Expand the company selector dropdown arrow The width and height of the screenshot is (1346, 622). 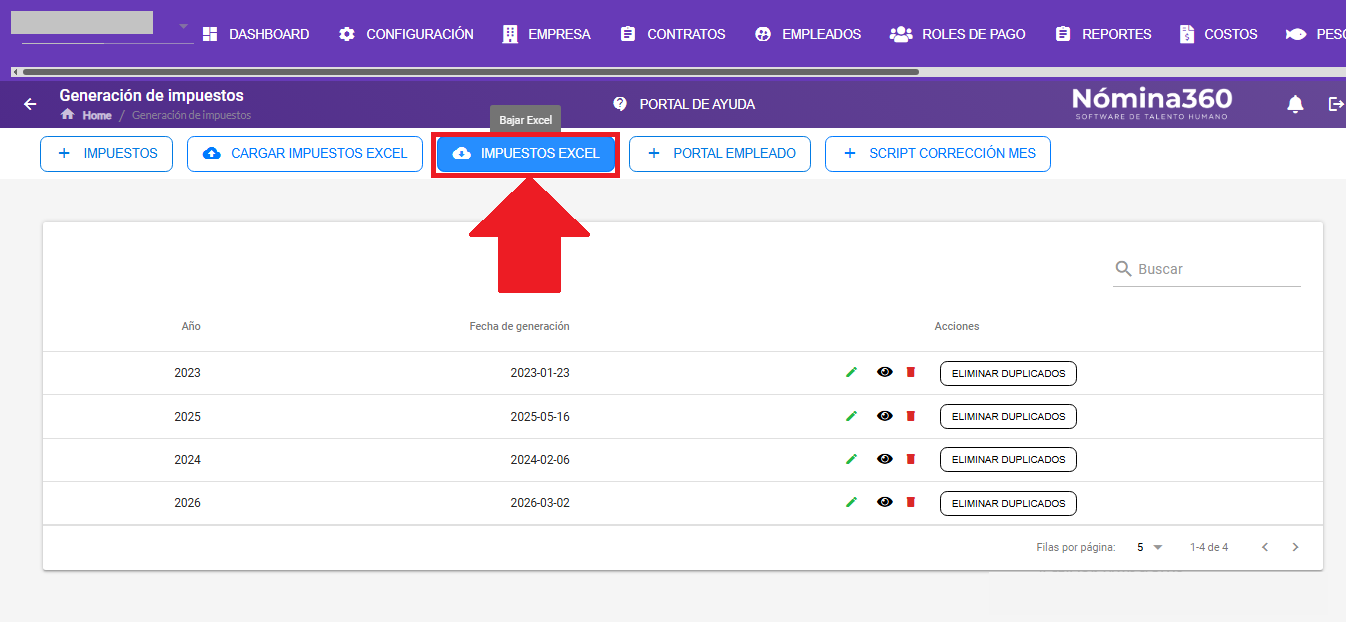point(183,25)
